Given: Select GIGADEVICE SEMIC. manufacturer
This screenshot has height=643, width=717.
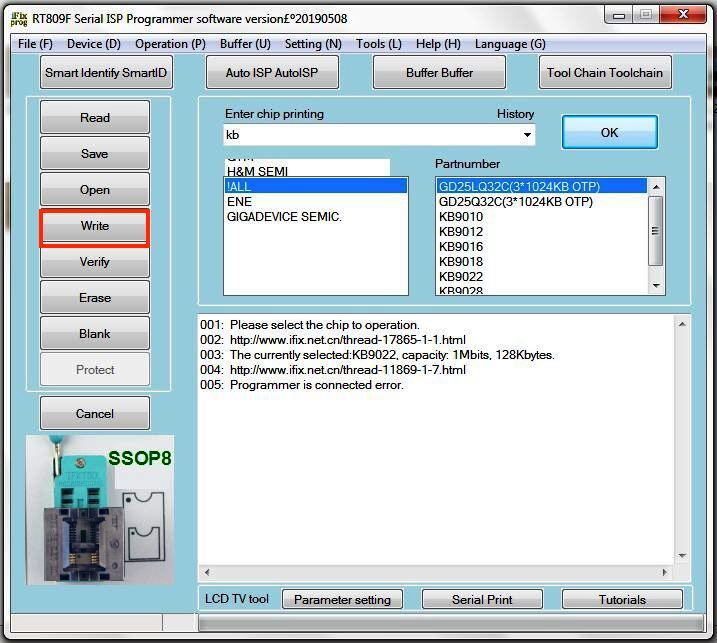Looking at the screenshot, I should 284,217.
